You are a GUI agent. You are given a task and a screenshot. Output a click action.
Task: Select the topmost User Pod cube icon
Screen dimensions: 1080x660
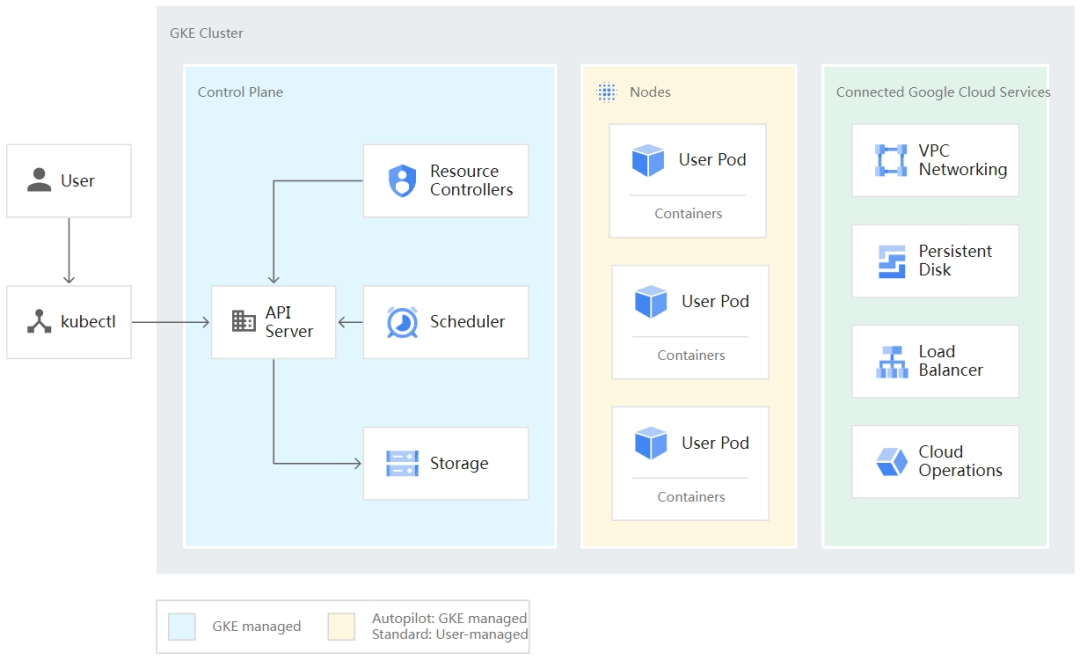pos(650,159)
